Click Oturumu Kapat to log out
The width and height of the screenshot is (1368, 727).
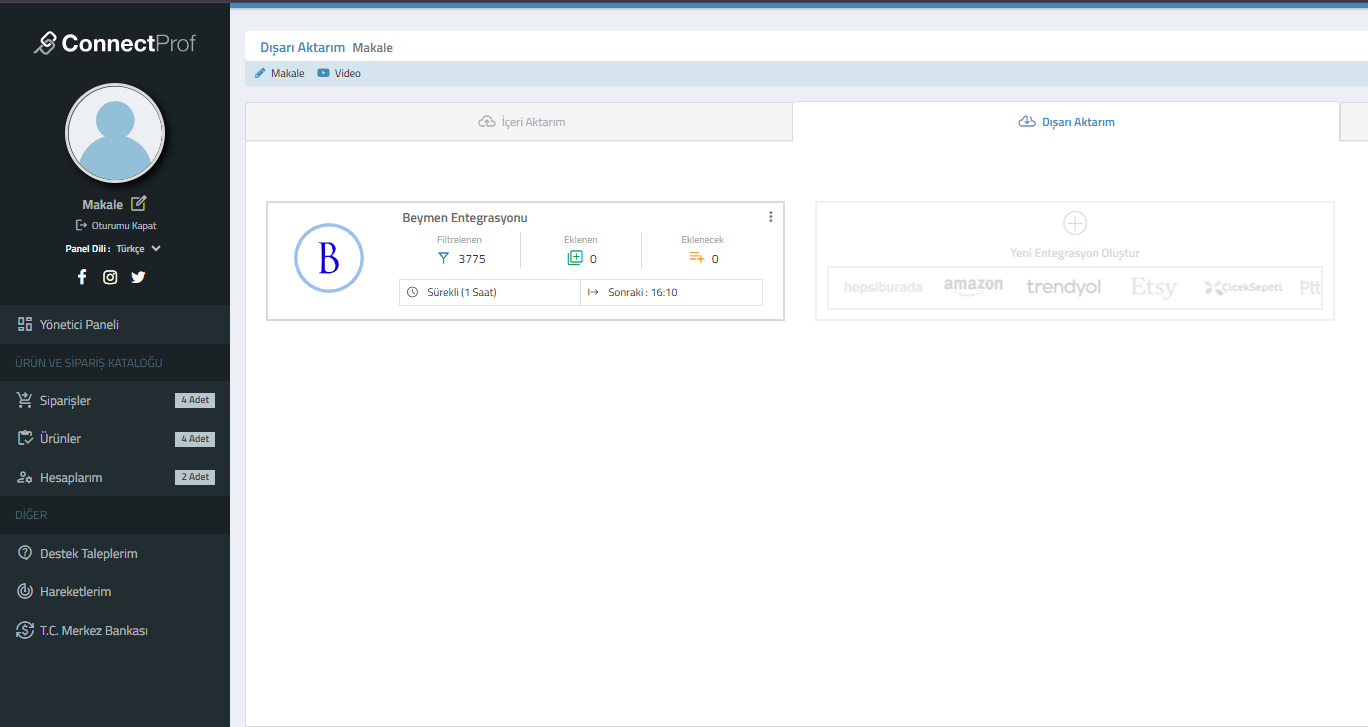click(x=116, y=226)
